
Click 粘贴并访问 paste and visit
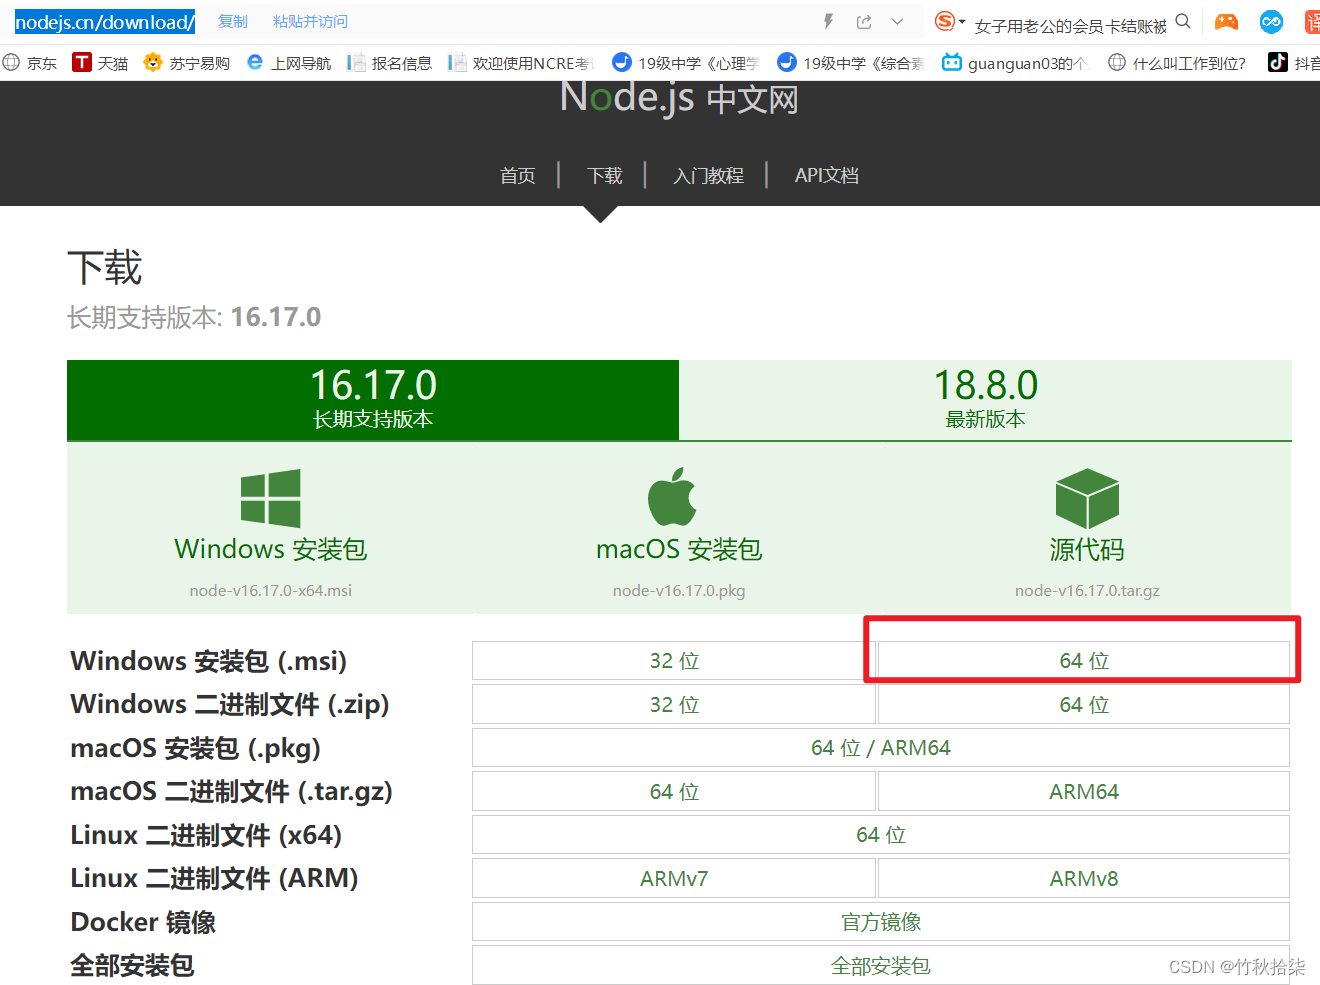(x=310, y=21)
